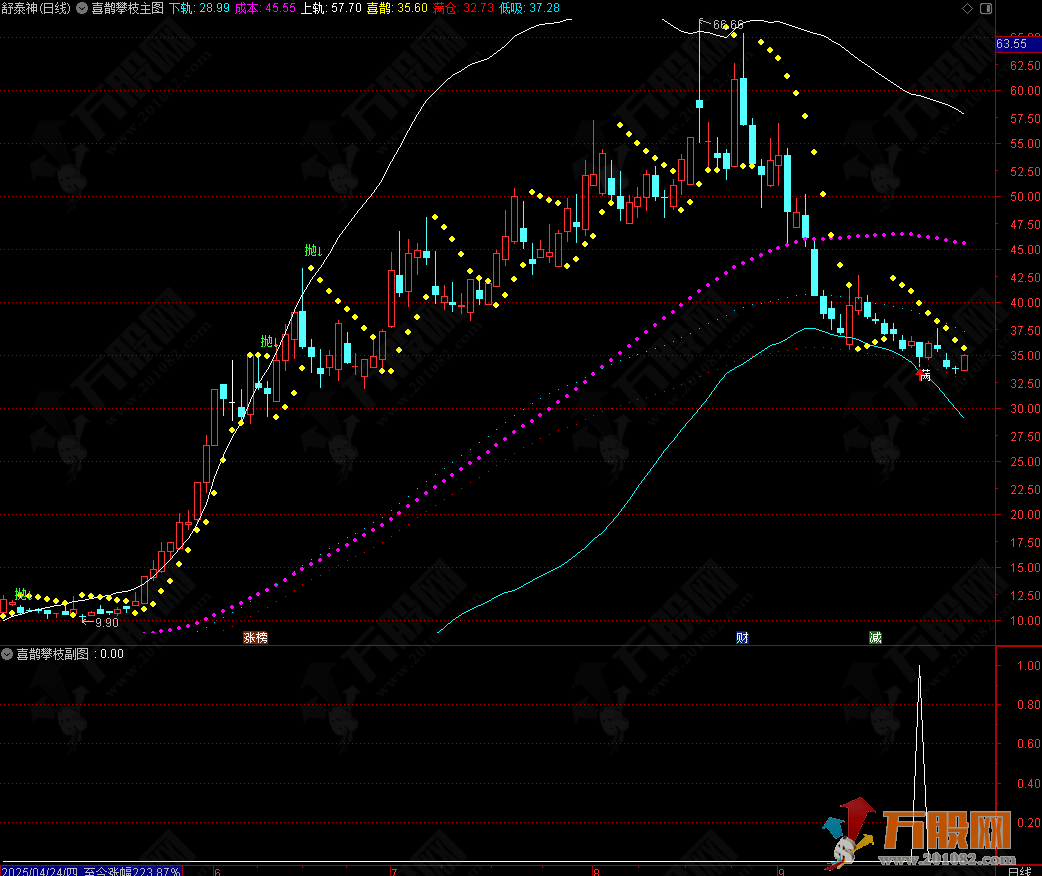Click the square window icon at top right

[985, 7]
